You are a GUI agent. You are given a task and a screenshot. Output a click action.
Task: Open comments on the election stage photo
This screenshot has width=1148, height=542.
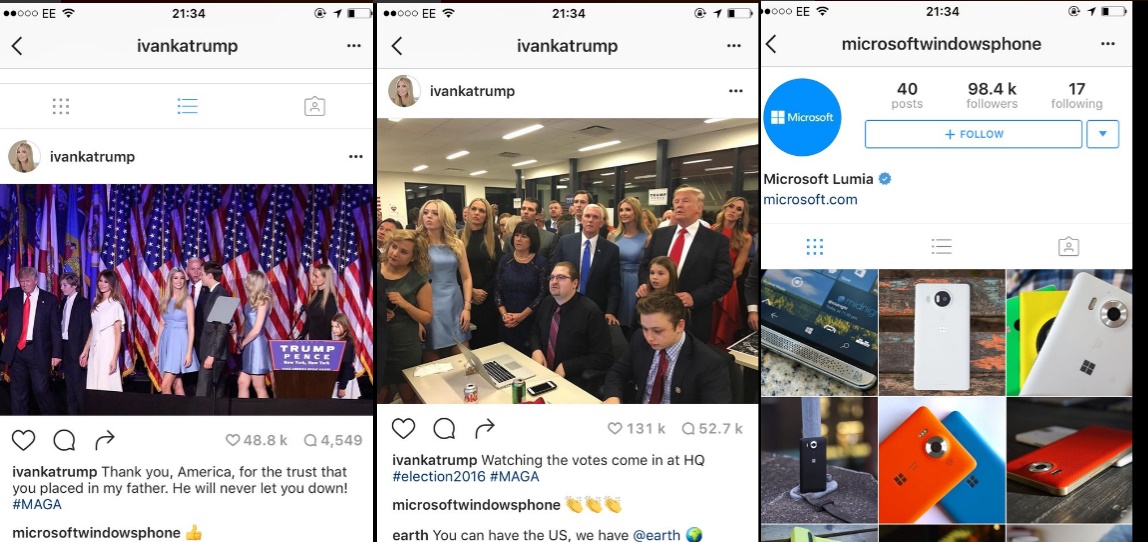[x=64, y=440]
